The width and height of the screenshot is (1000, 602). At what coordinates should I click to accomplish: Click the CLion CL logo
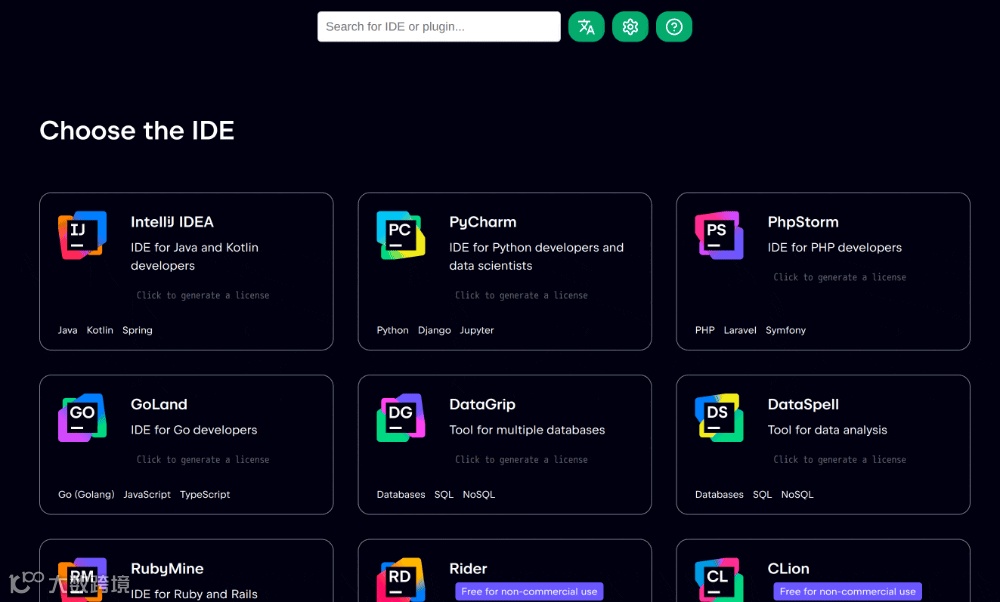coord(719,580)
